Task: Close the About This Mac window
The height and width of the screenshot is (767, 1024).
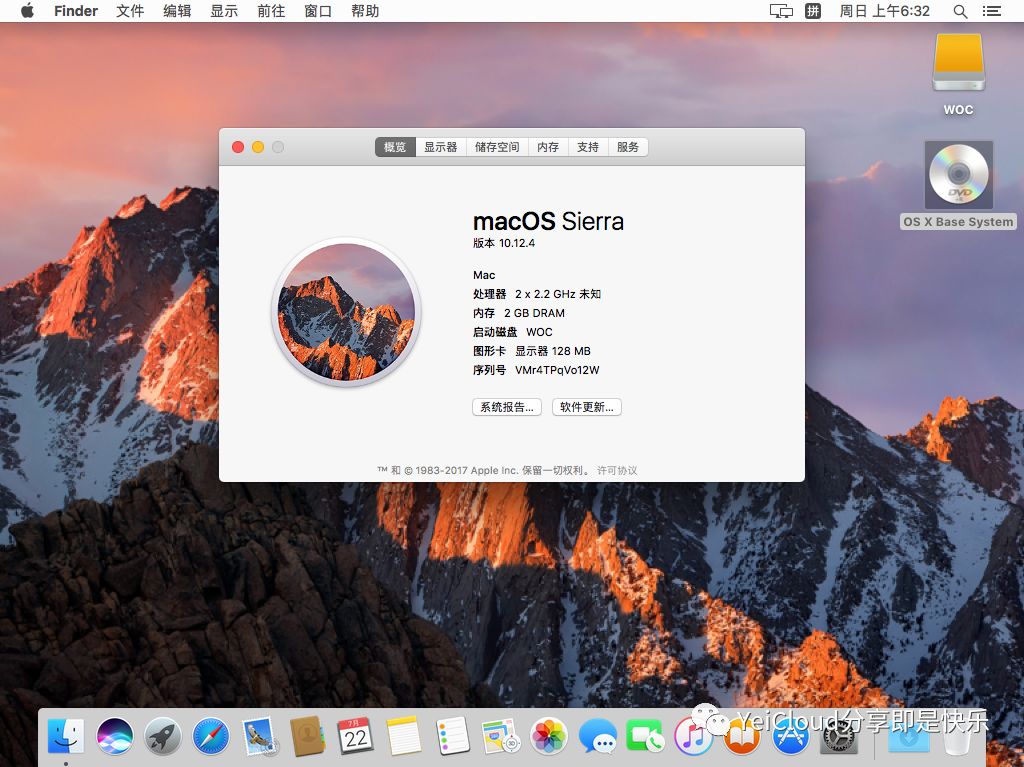Action: (x=238, y=147)
